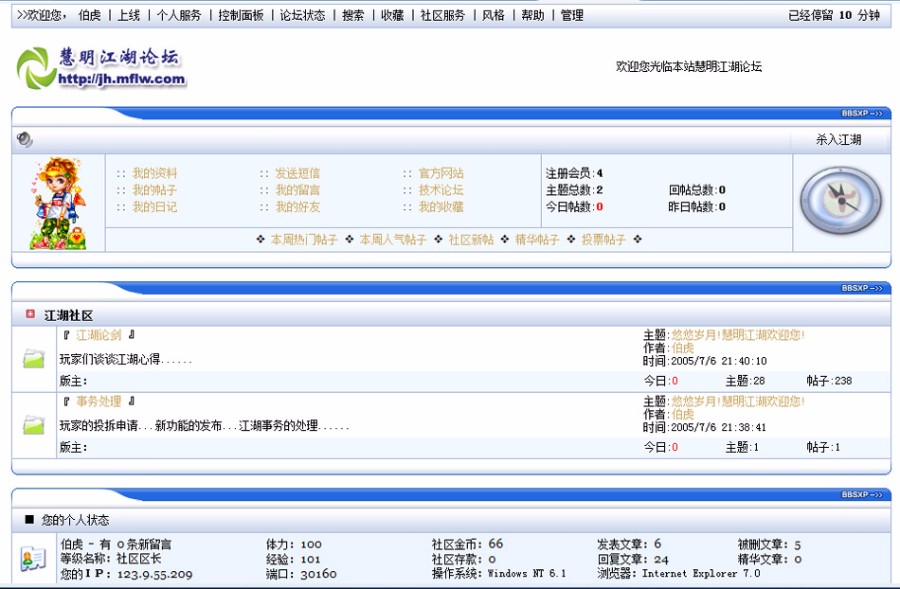Click the 已经停留 10 分钟 text

pyautogui.click(x=834, y=16)
